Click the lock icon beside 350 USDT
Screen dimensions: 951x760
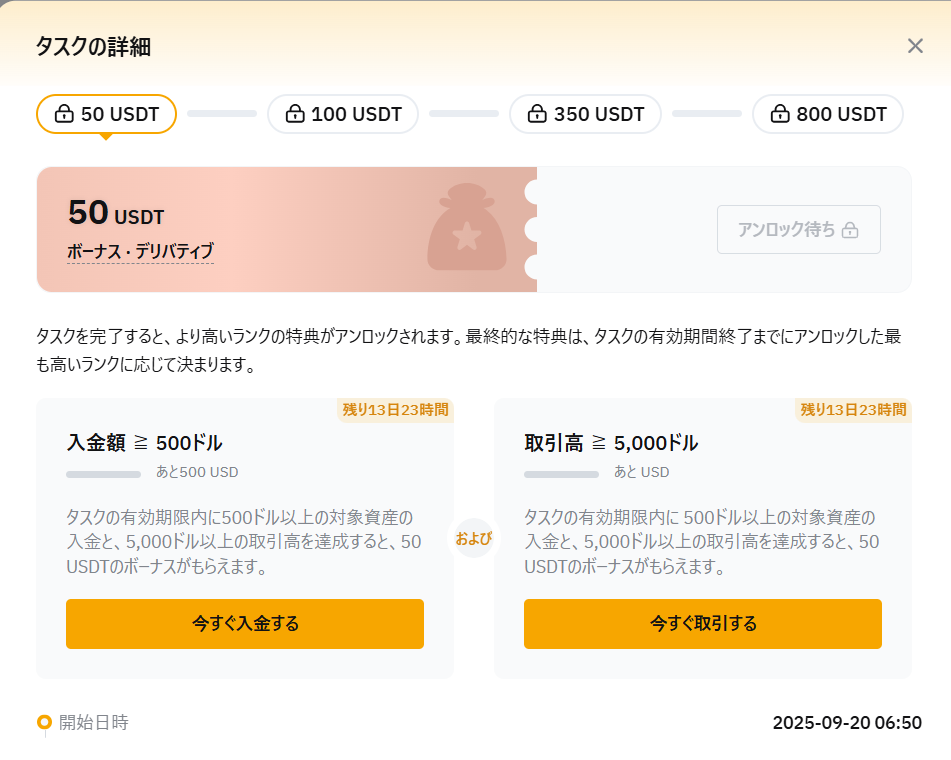(537, 114)
